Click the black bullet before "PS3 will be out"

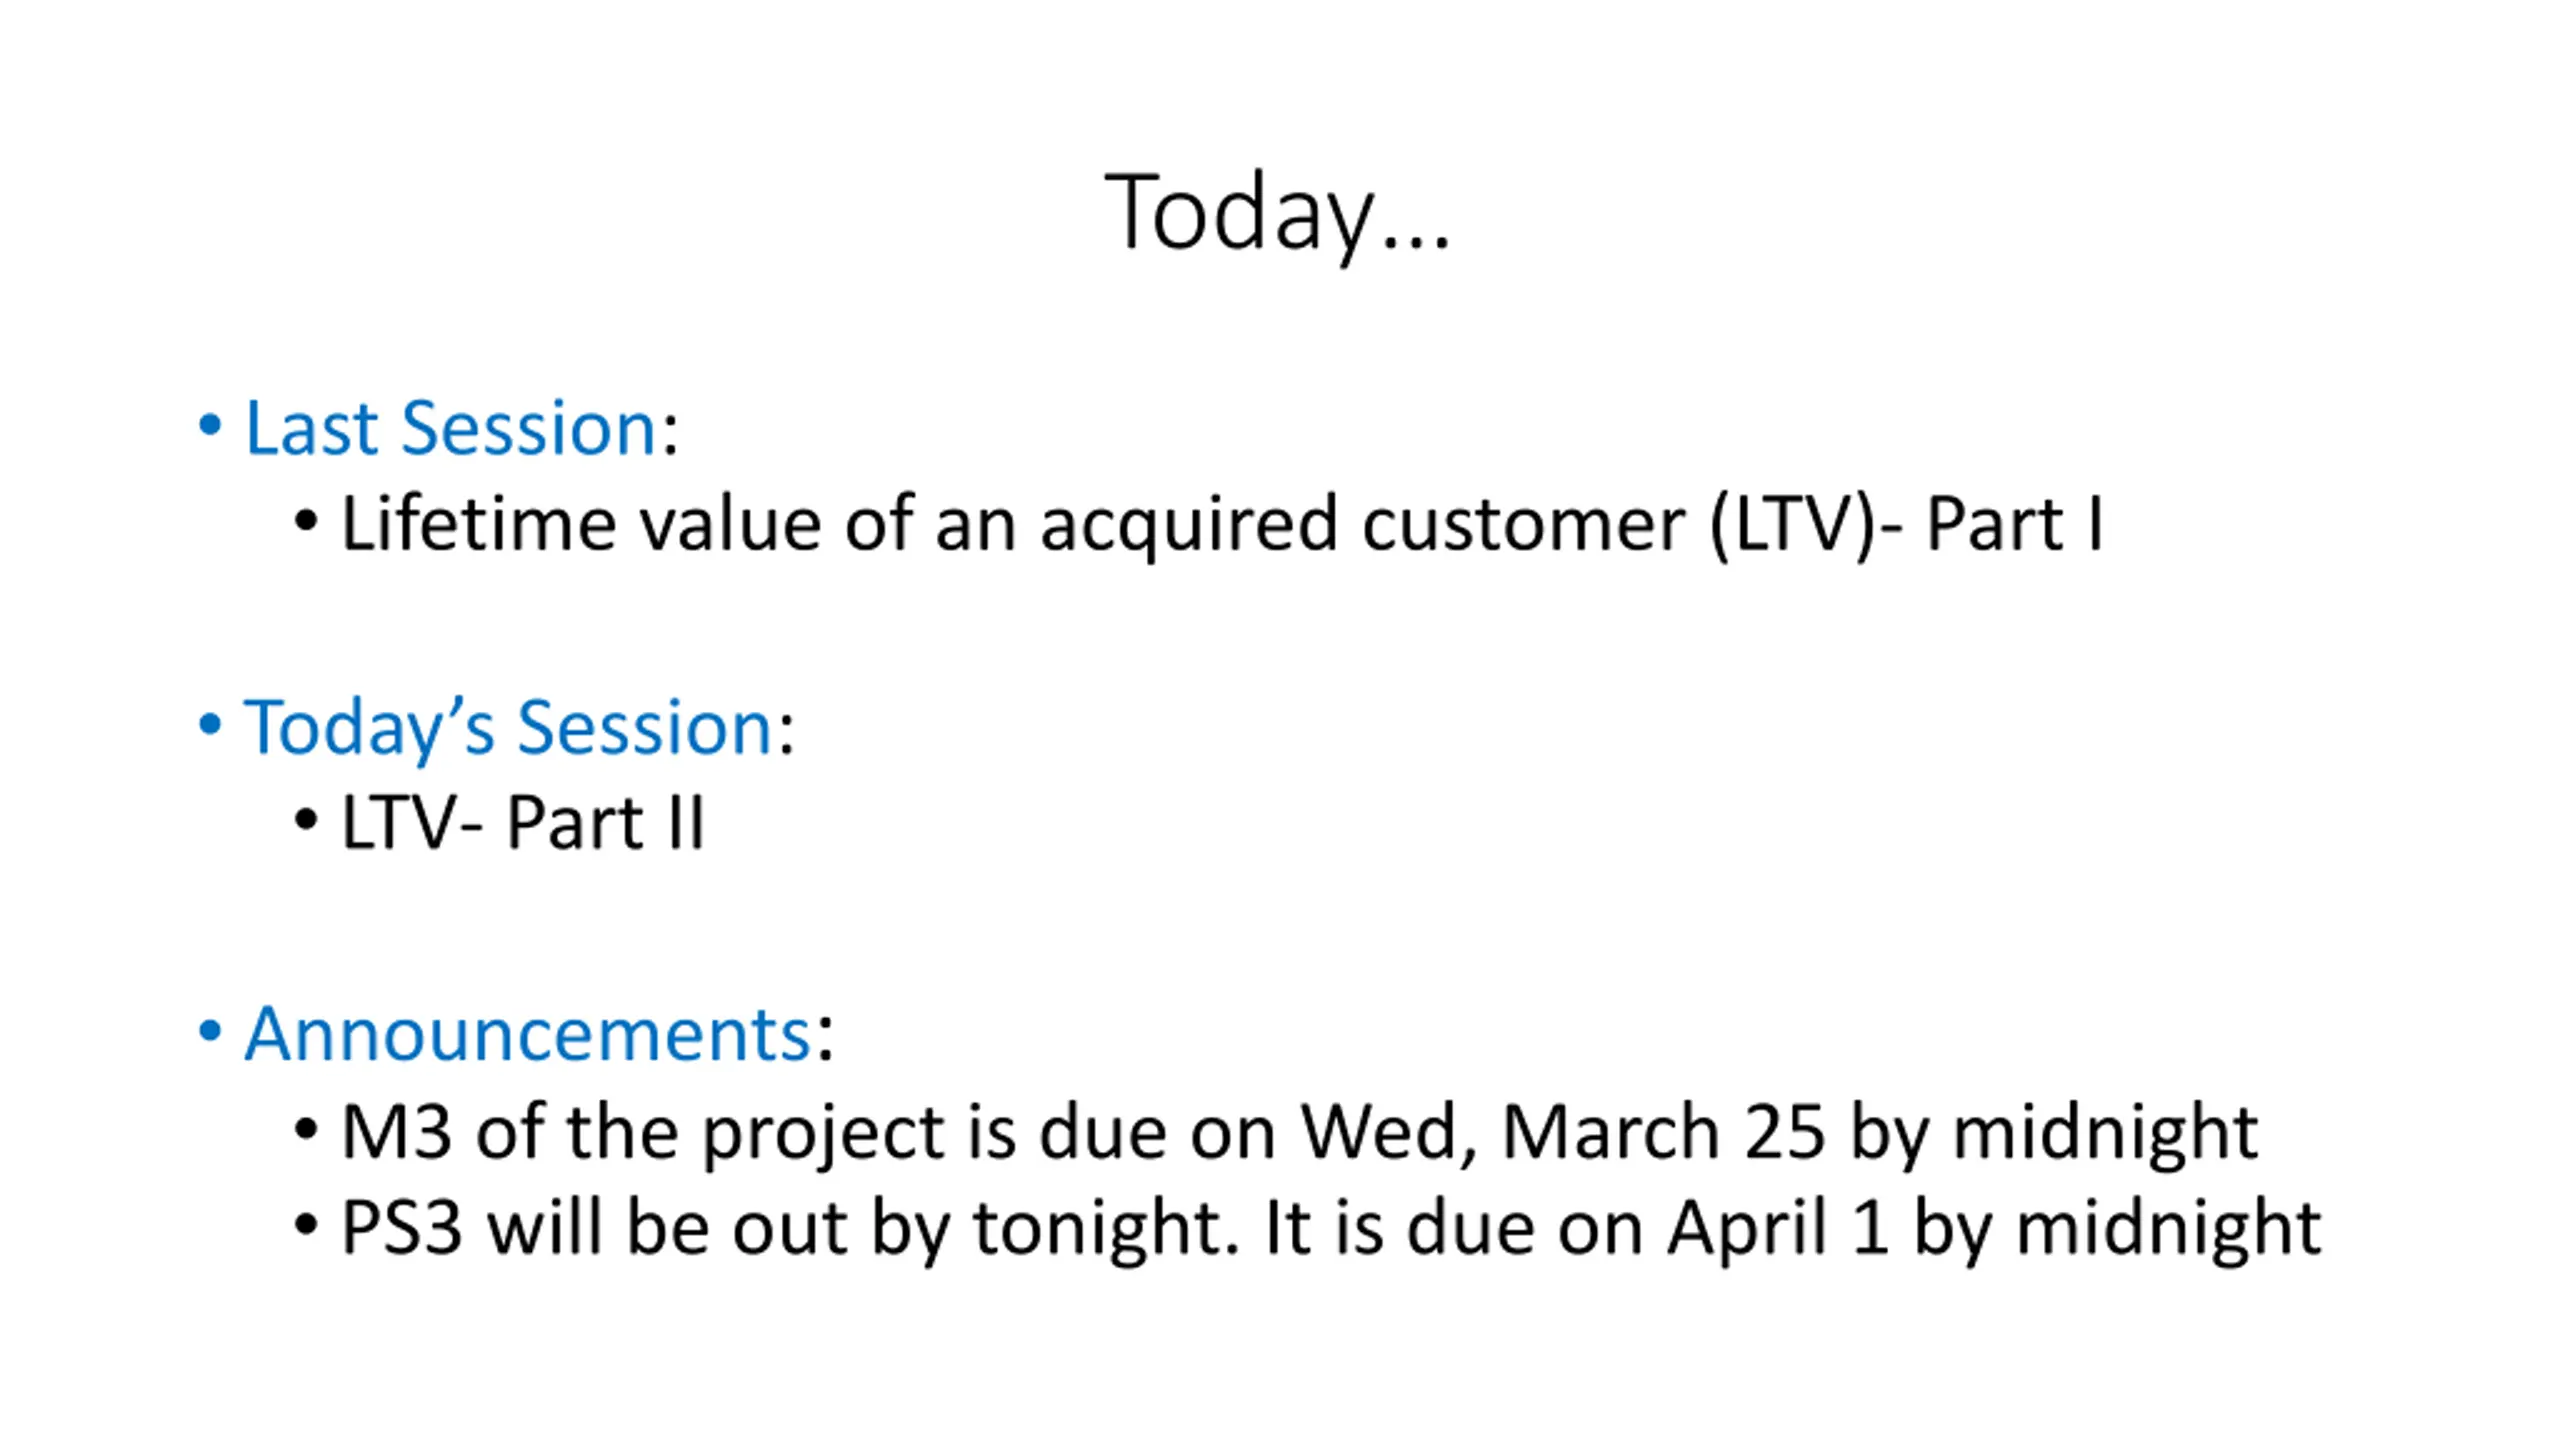click(306, 1226)
